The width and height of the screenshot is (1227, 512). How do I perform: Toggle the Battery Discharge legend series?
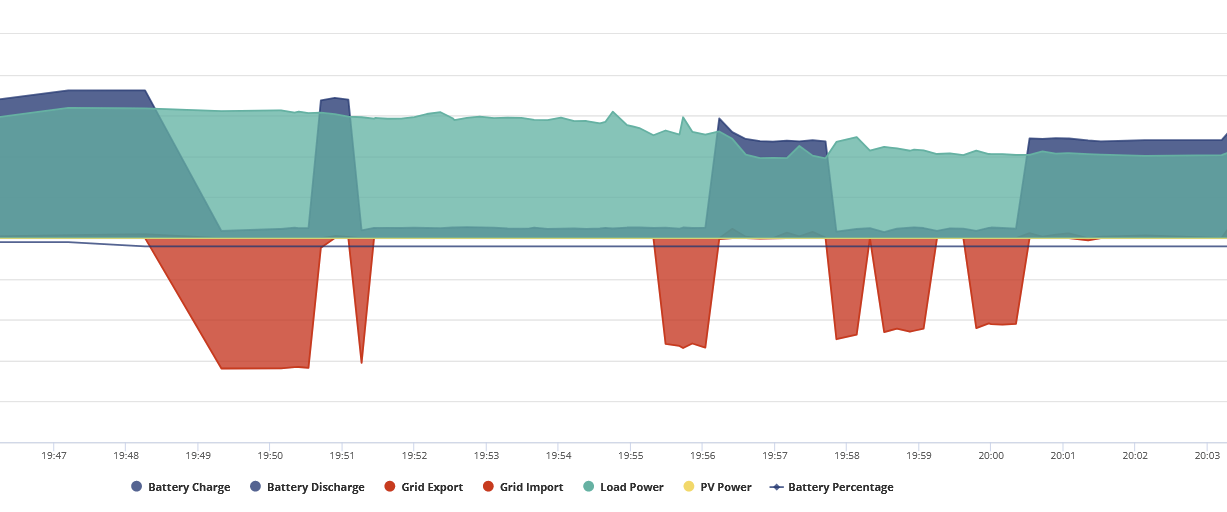tap(307, 487)
